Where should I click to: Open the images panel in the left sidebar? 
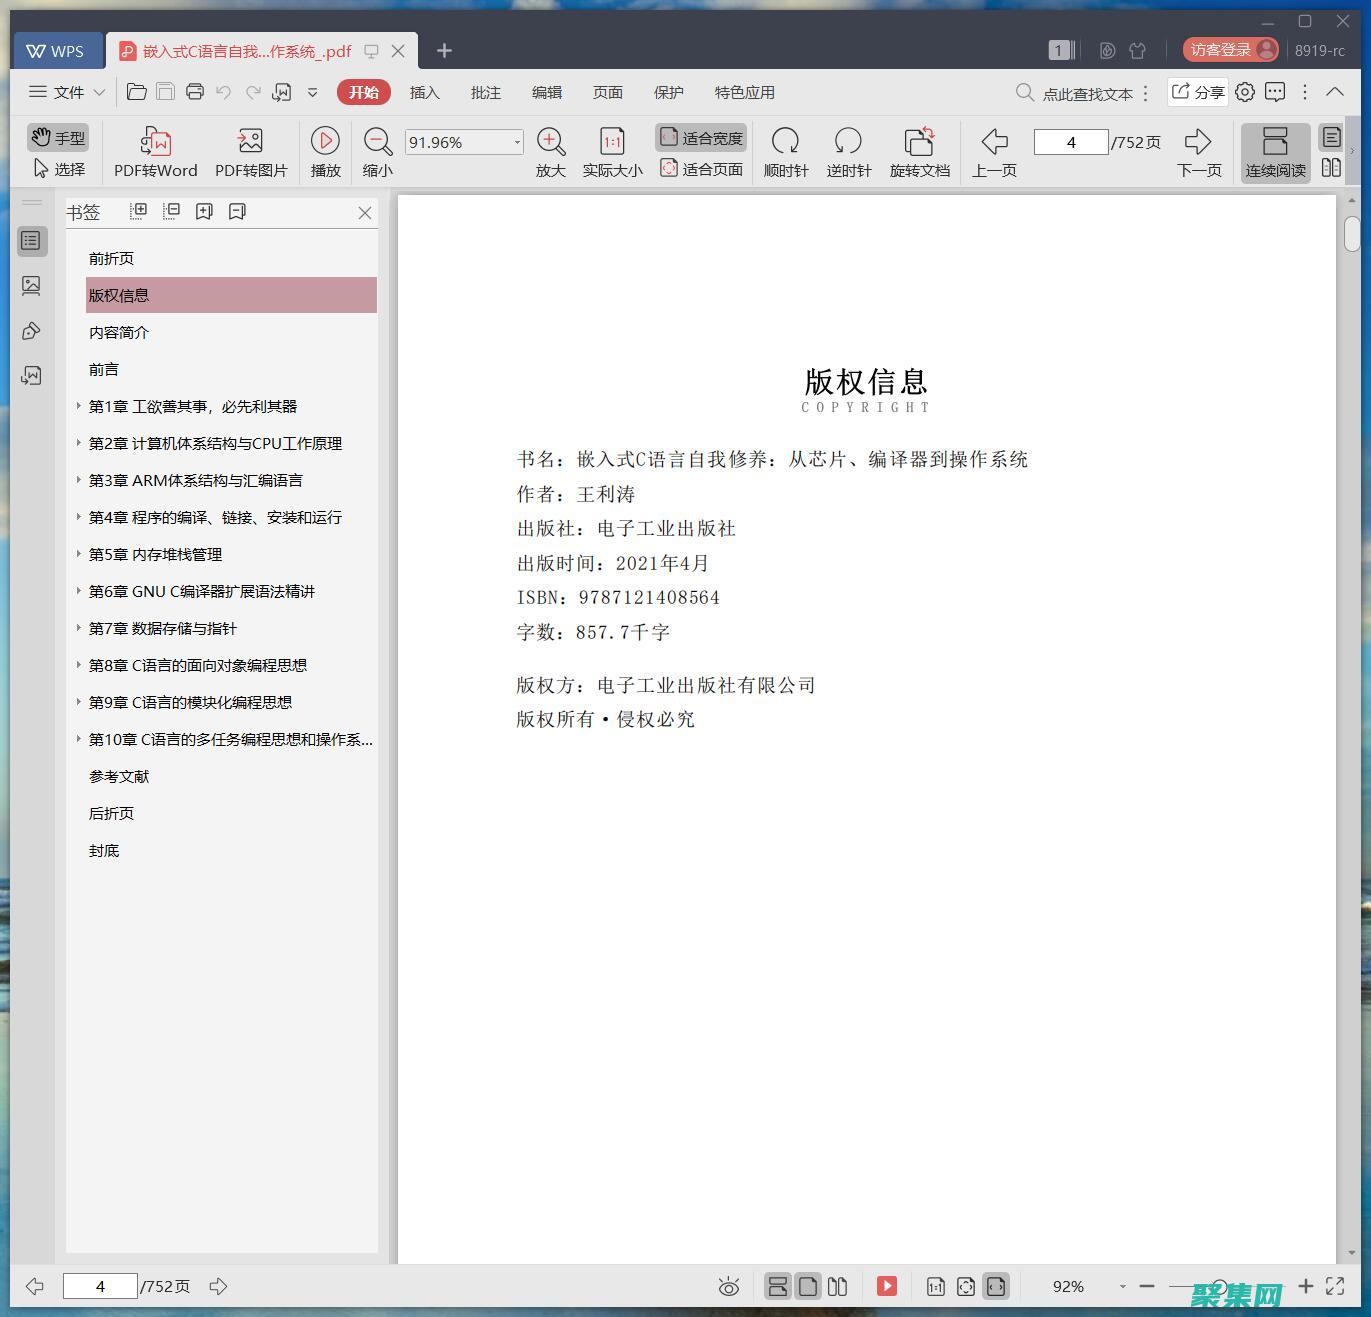pyautogui.click(x=32, y=285)
